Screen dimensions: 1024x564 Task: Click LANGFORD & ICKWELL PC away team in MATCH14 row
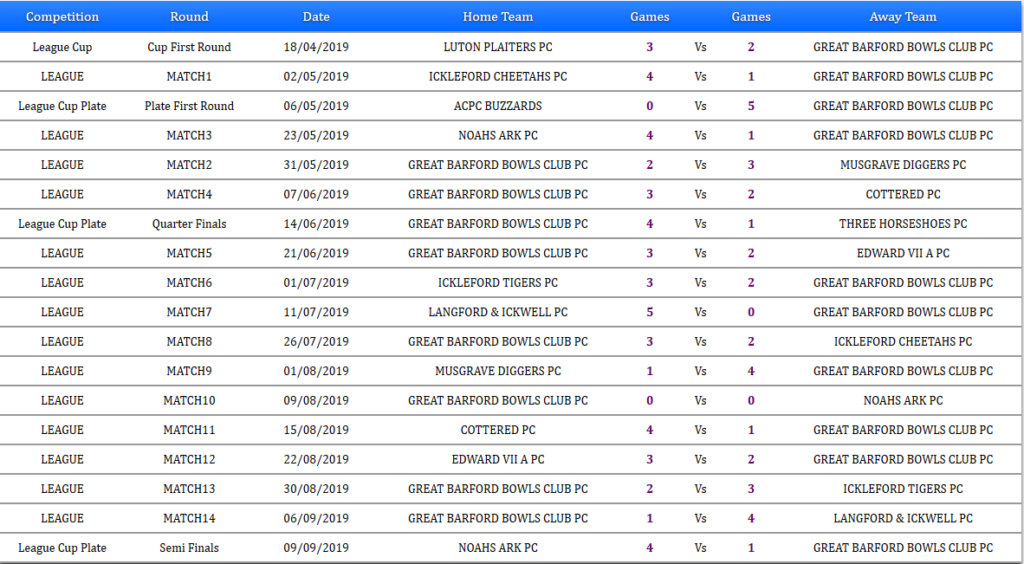[903, 518]
